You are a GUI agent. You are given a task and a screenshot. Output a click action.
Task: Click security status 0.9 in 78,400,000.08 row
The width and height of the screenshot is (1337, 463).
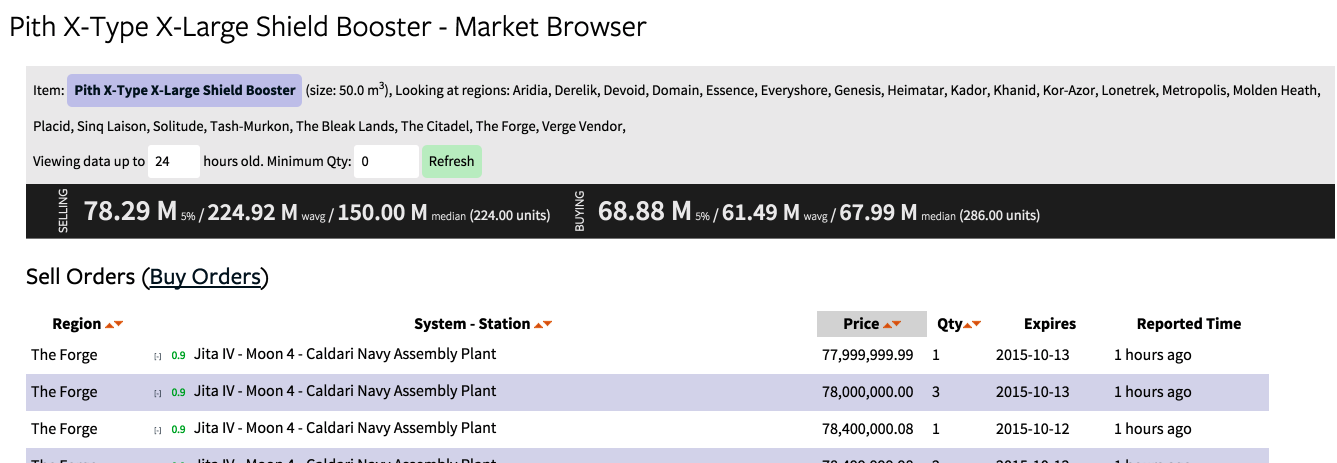(x=179, y=430)
